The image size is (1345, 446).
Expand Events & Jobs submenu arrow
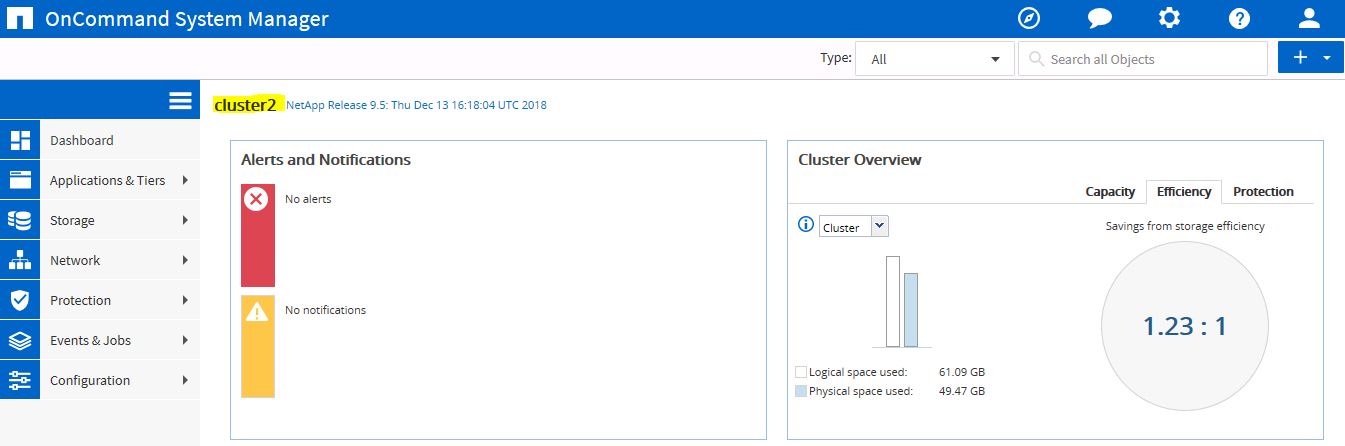[185, 340]
